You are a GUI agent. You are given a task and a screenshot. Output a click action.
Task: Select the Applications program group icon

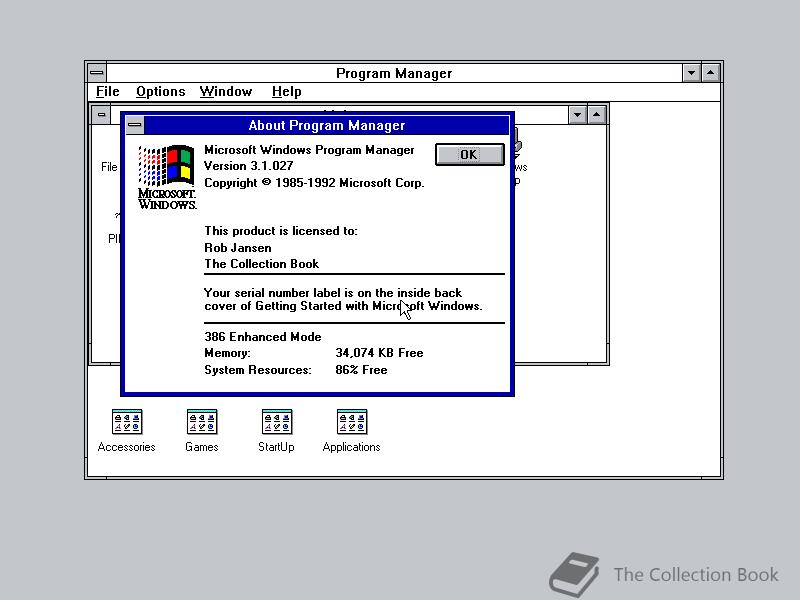coord(352,431)
